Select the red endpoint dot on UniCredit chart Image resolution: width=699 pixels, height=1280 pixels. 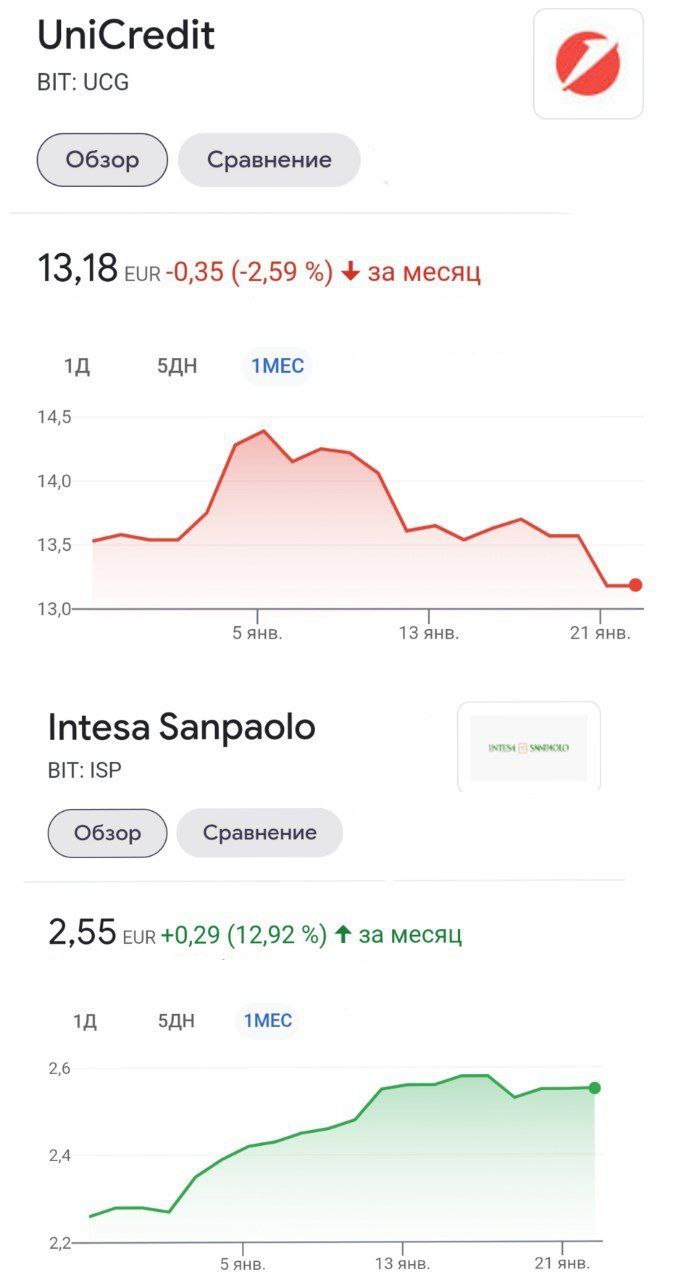click(634, 585)
